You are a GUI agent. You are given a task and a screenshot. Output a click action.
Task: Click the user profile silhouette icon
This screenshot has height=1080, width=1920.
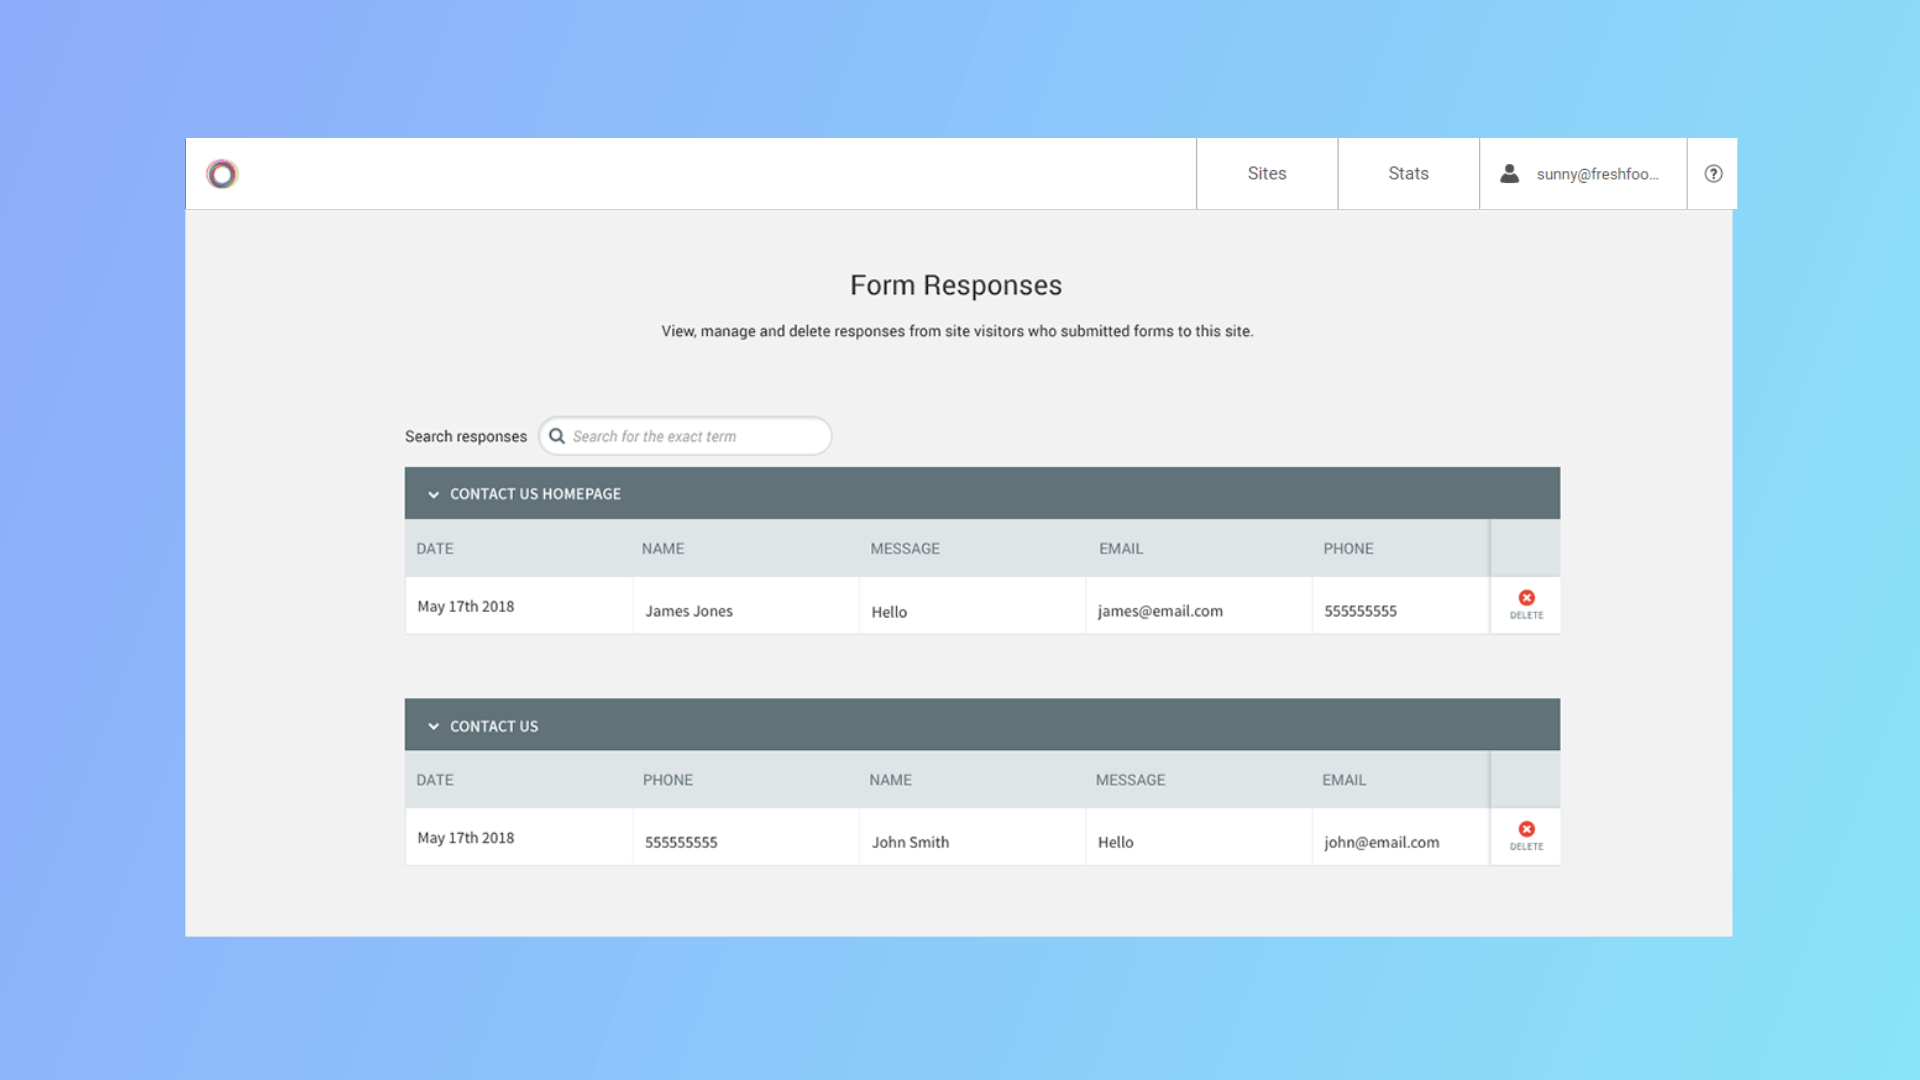coord(1509,174)
